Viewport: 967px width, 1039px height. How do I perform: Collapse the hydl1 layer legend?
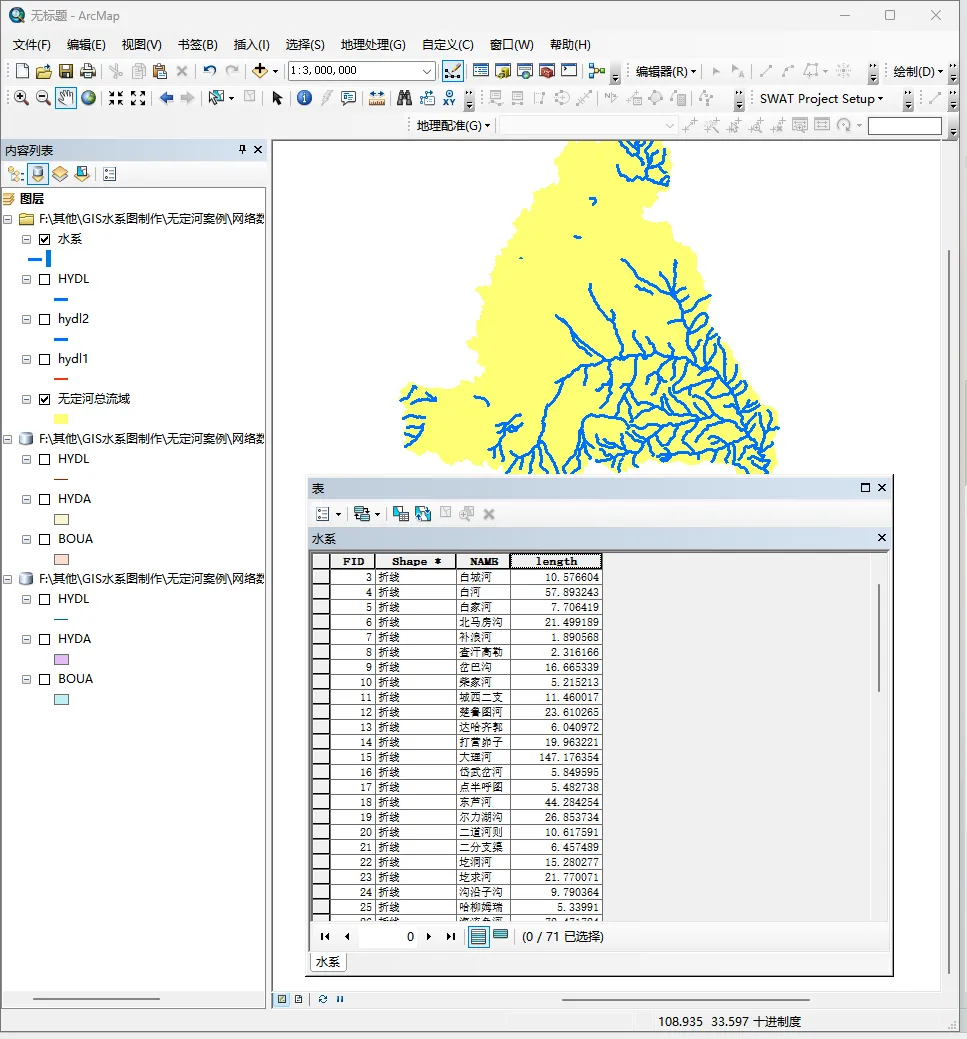click(x=27, y=359)
